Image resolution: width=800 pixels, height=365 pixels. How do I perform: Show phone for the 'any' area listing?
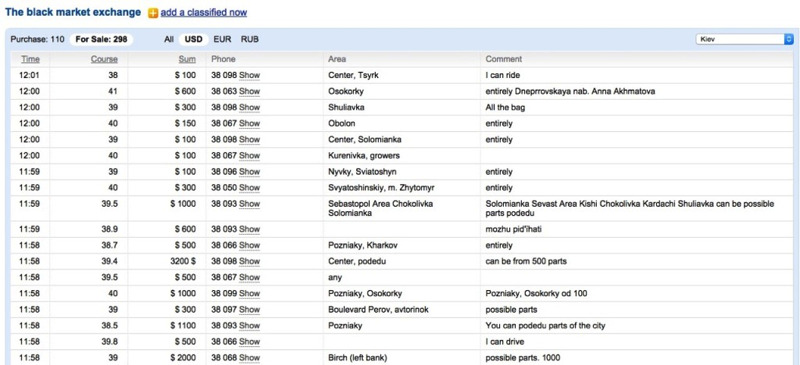[x=249, y=278]
